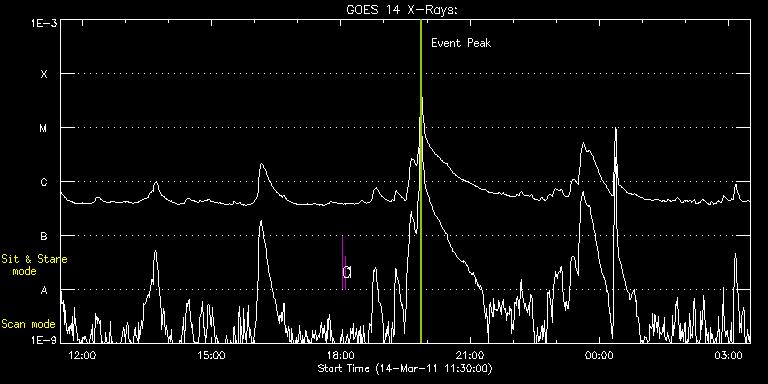Click the "Start Time (14-Mar-11 11:30:00)" caption
The image size is (768, 384).
pos(405,369)
